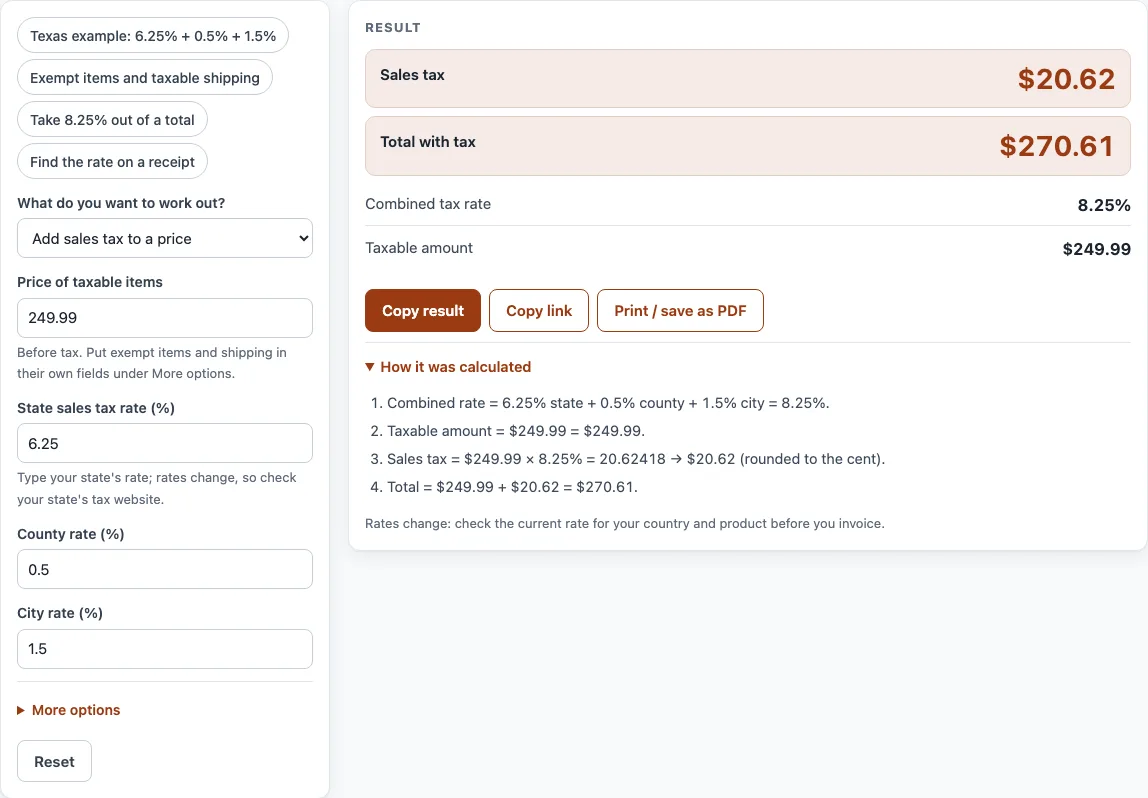Click the Total with tax value $270.61
The image size is (1148, 798).
coord(1056,146)
